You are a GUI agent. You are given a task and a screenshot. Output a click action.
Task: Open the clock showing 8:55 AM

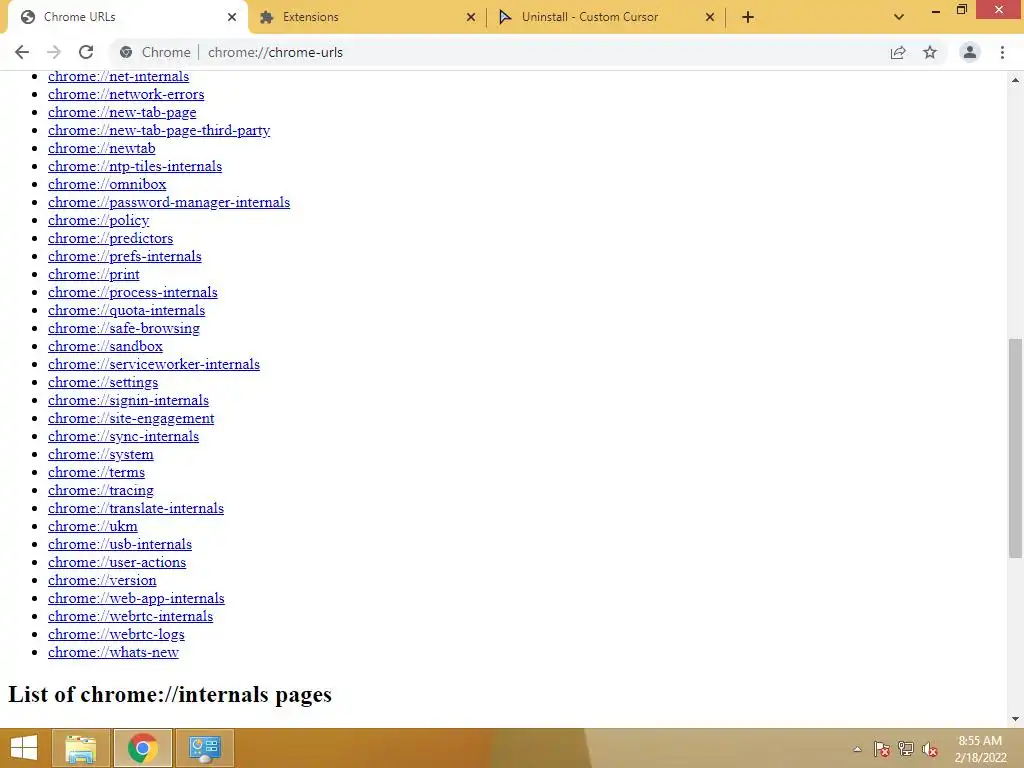click(x=980, y=749)
